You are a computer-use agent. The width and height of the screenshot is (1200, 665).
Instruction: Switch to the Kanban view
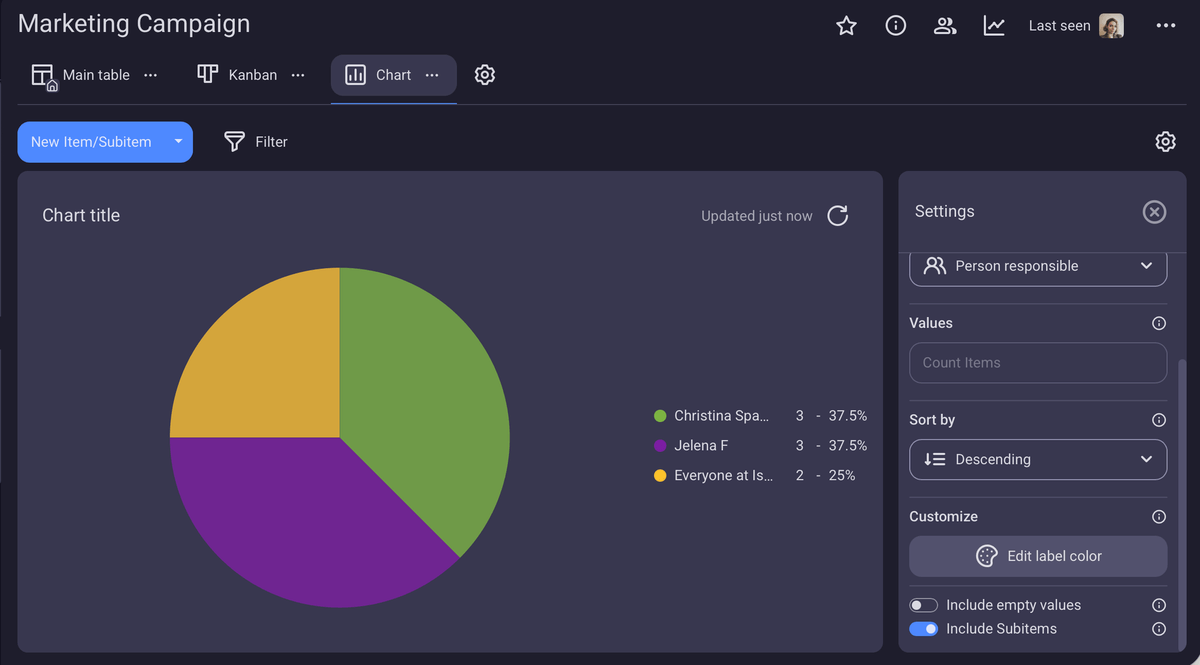[x=252, y=74]
